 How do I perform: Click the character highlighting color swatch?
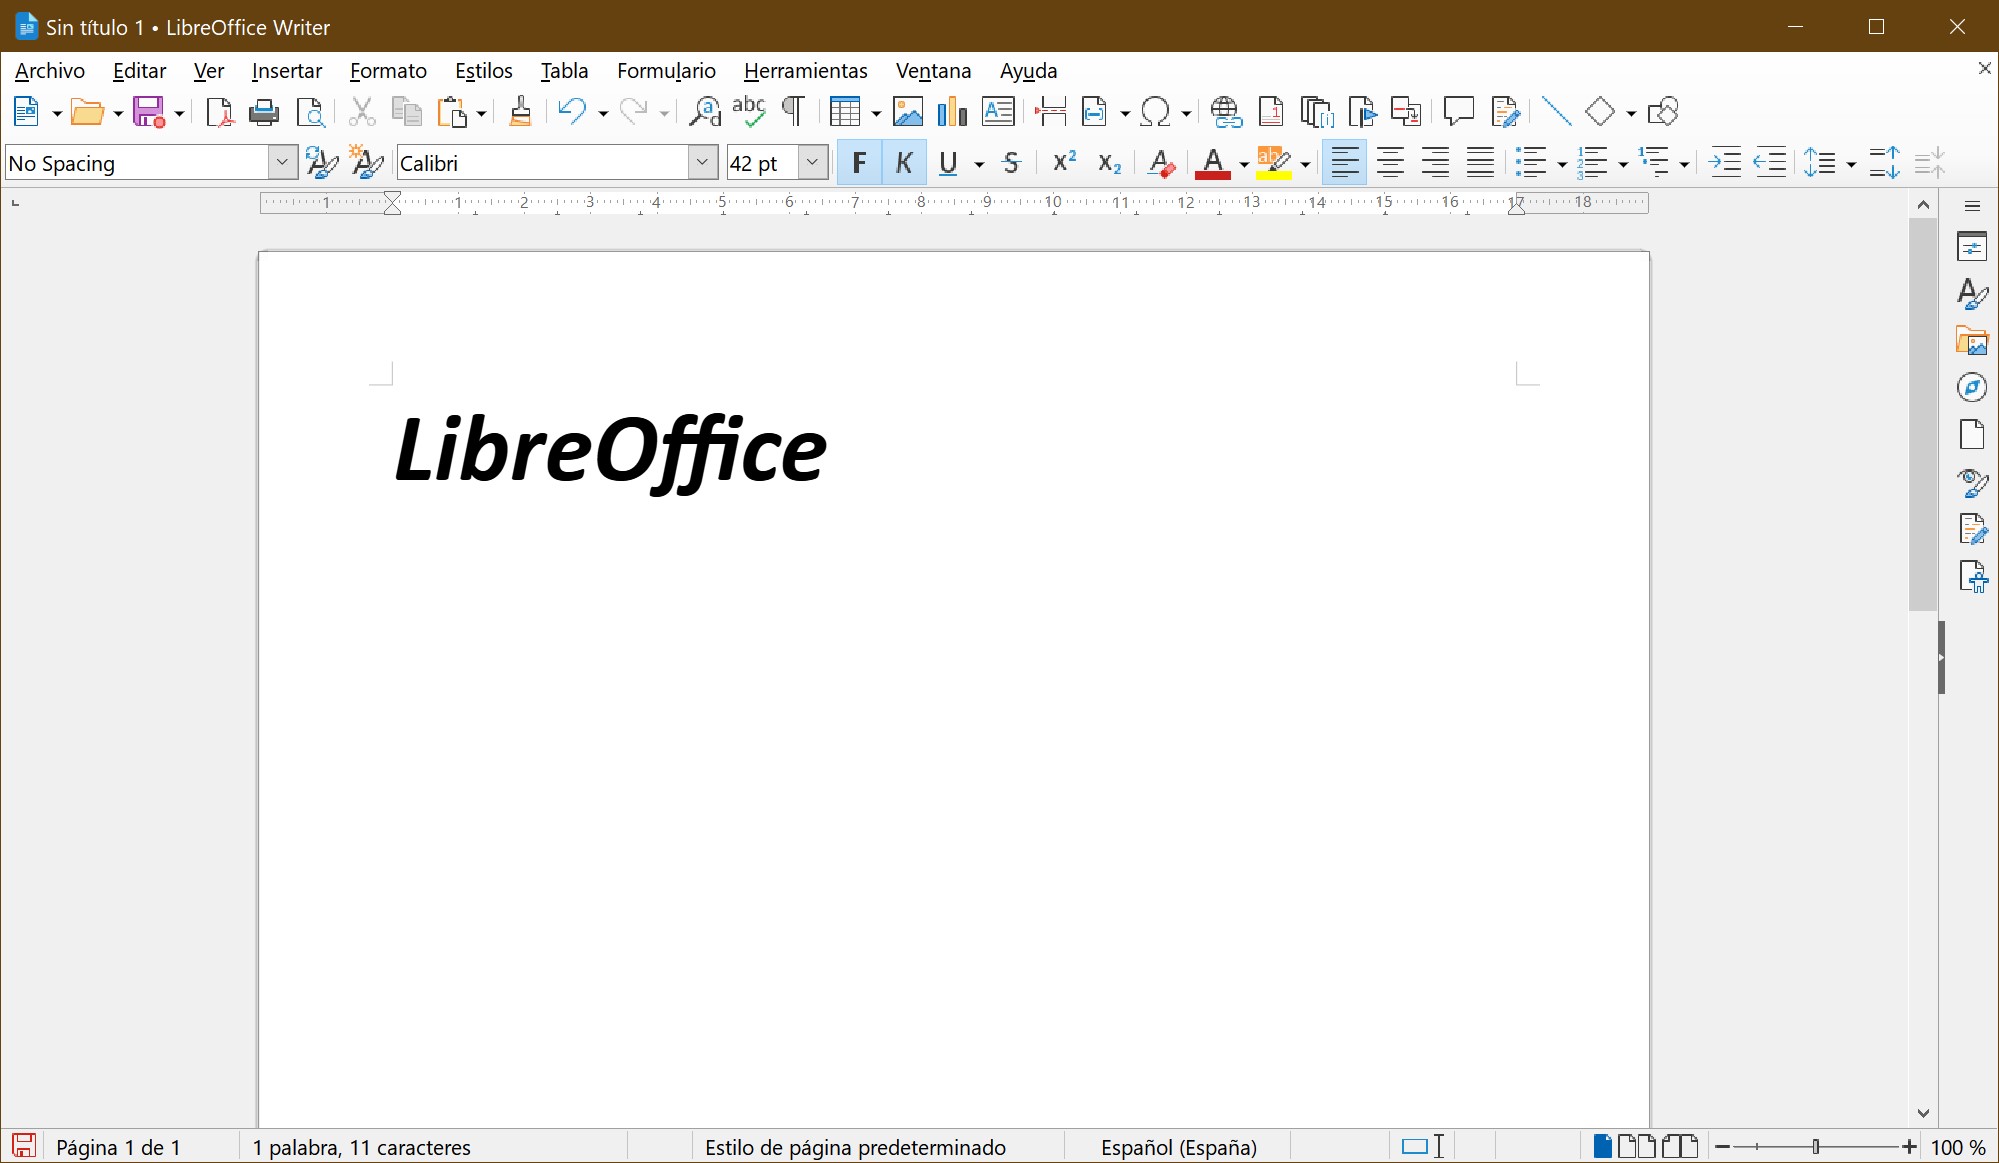1274,177
